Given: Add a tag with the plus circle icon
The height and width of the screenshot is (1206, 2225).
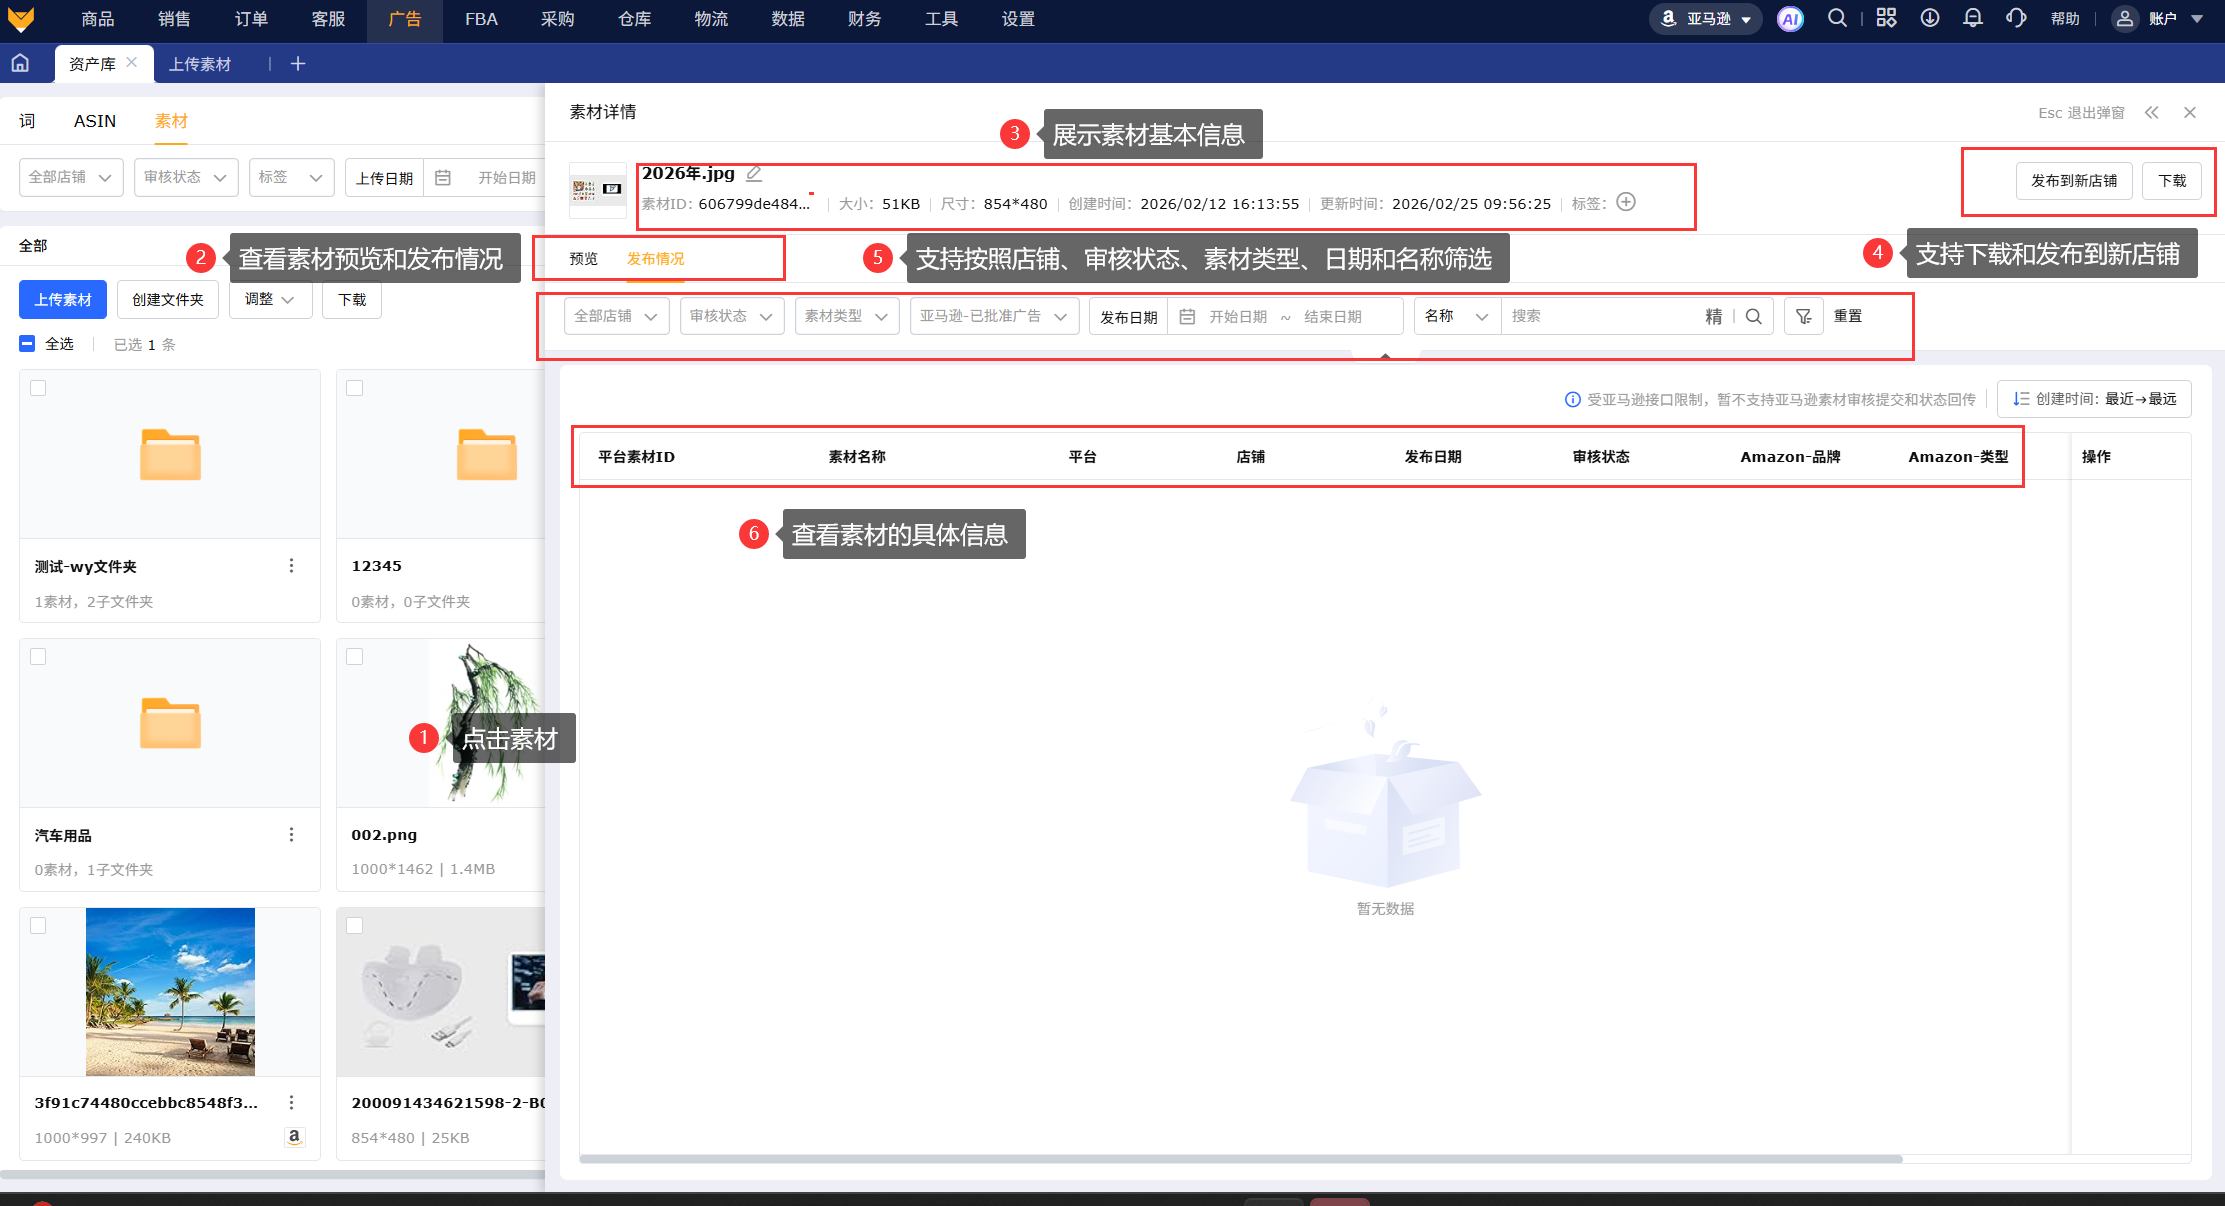Looking at the screenshot, I should coord(1626,202).
